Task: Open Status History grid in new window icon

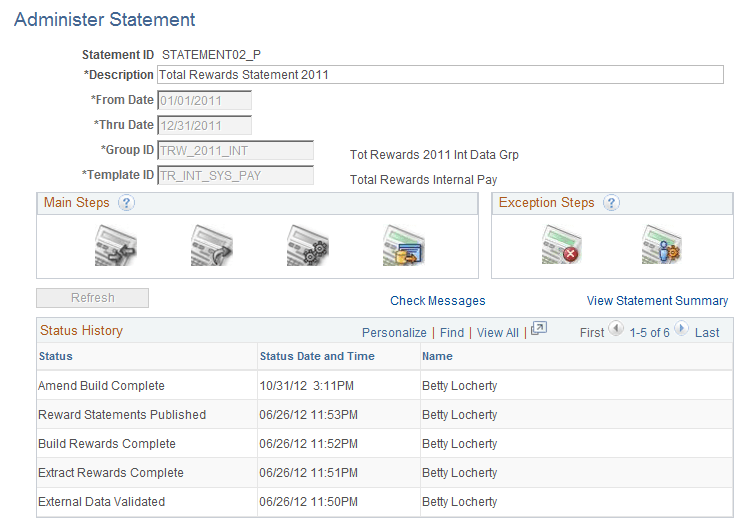Action: pos(539,328)
